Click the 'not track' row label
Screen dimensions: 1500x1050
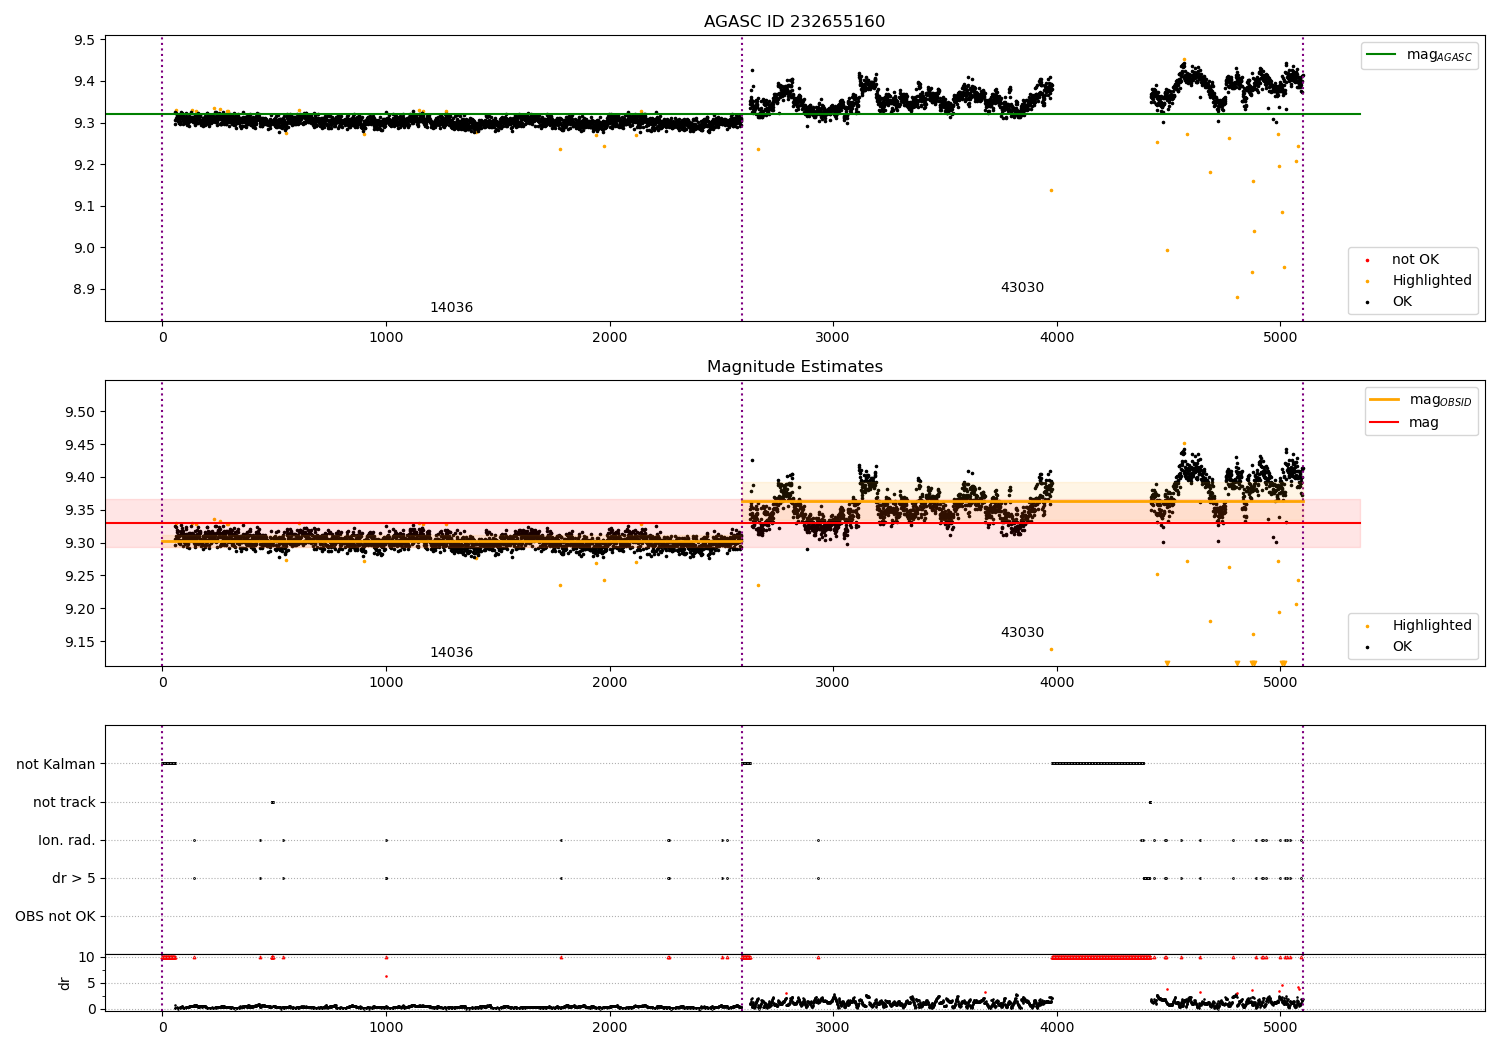pyautogui.click(x=64, y=802)
